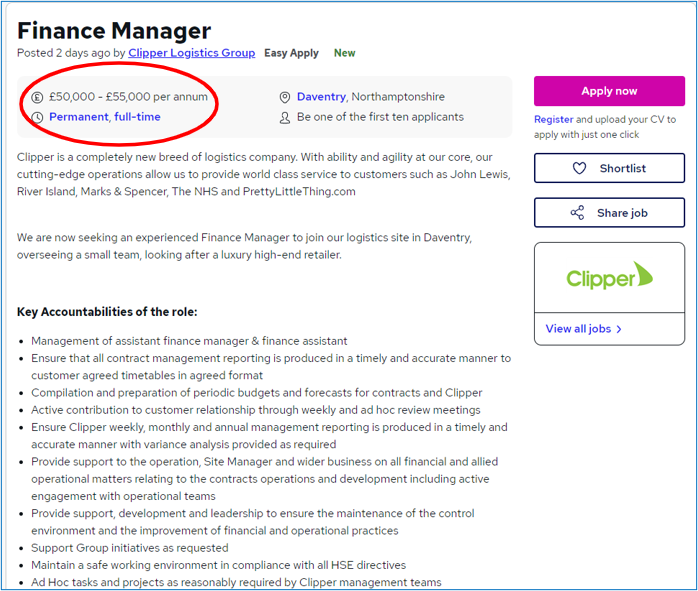Viewport: 698px width, 591px height.
Task: Click 'Posted 2 days ago by' text
Action: [71, 53]
